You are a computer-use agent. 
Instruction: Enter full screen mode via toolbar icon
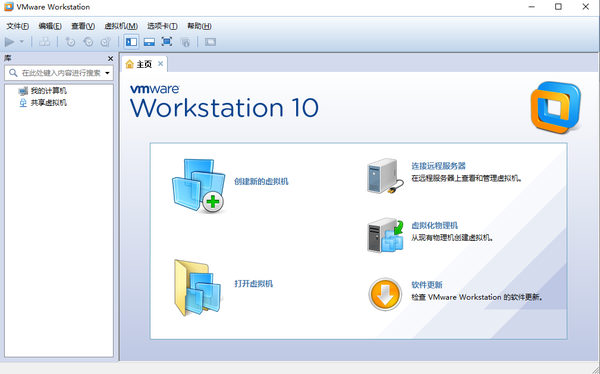(x=167, y=42)
